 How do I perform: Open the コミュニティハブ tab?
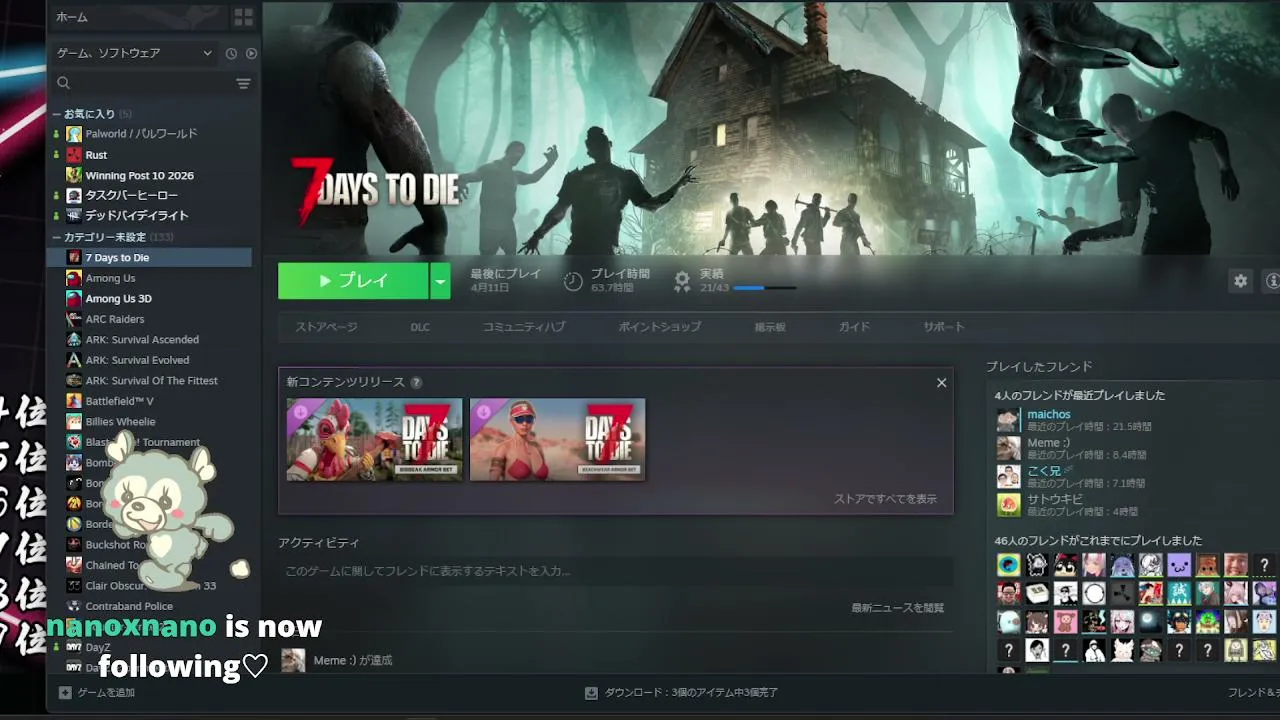click(x=524, y=327)
